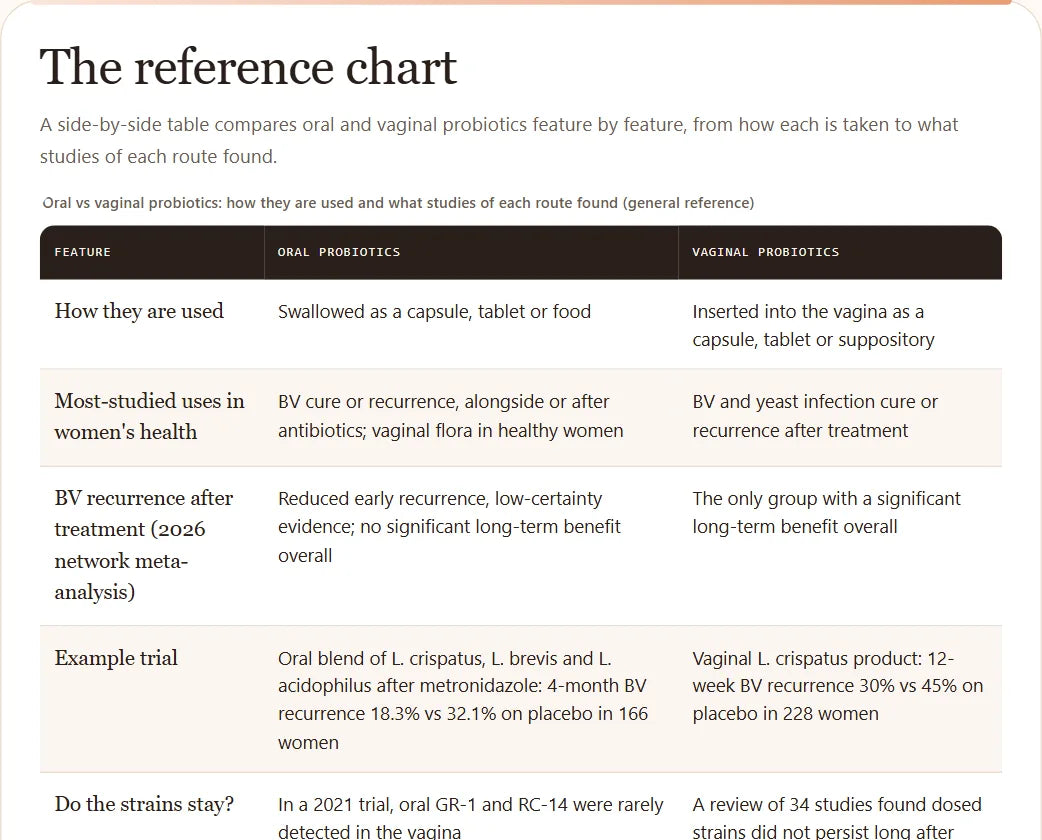Image resolution: width=1042 pixels, height=840 pixels.
Task: Select the 'Do the strains stay?' row label
Action: 144,804
